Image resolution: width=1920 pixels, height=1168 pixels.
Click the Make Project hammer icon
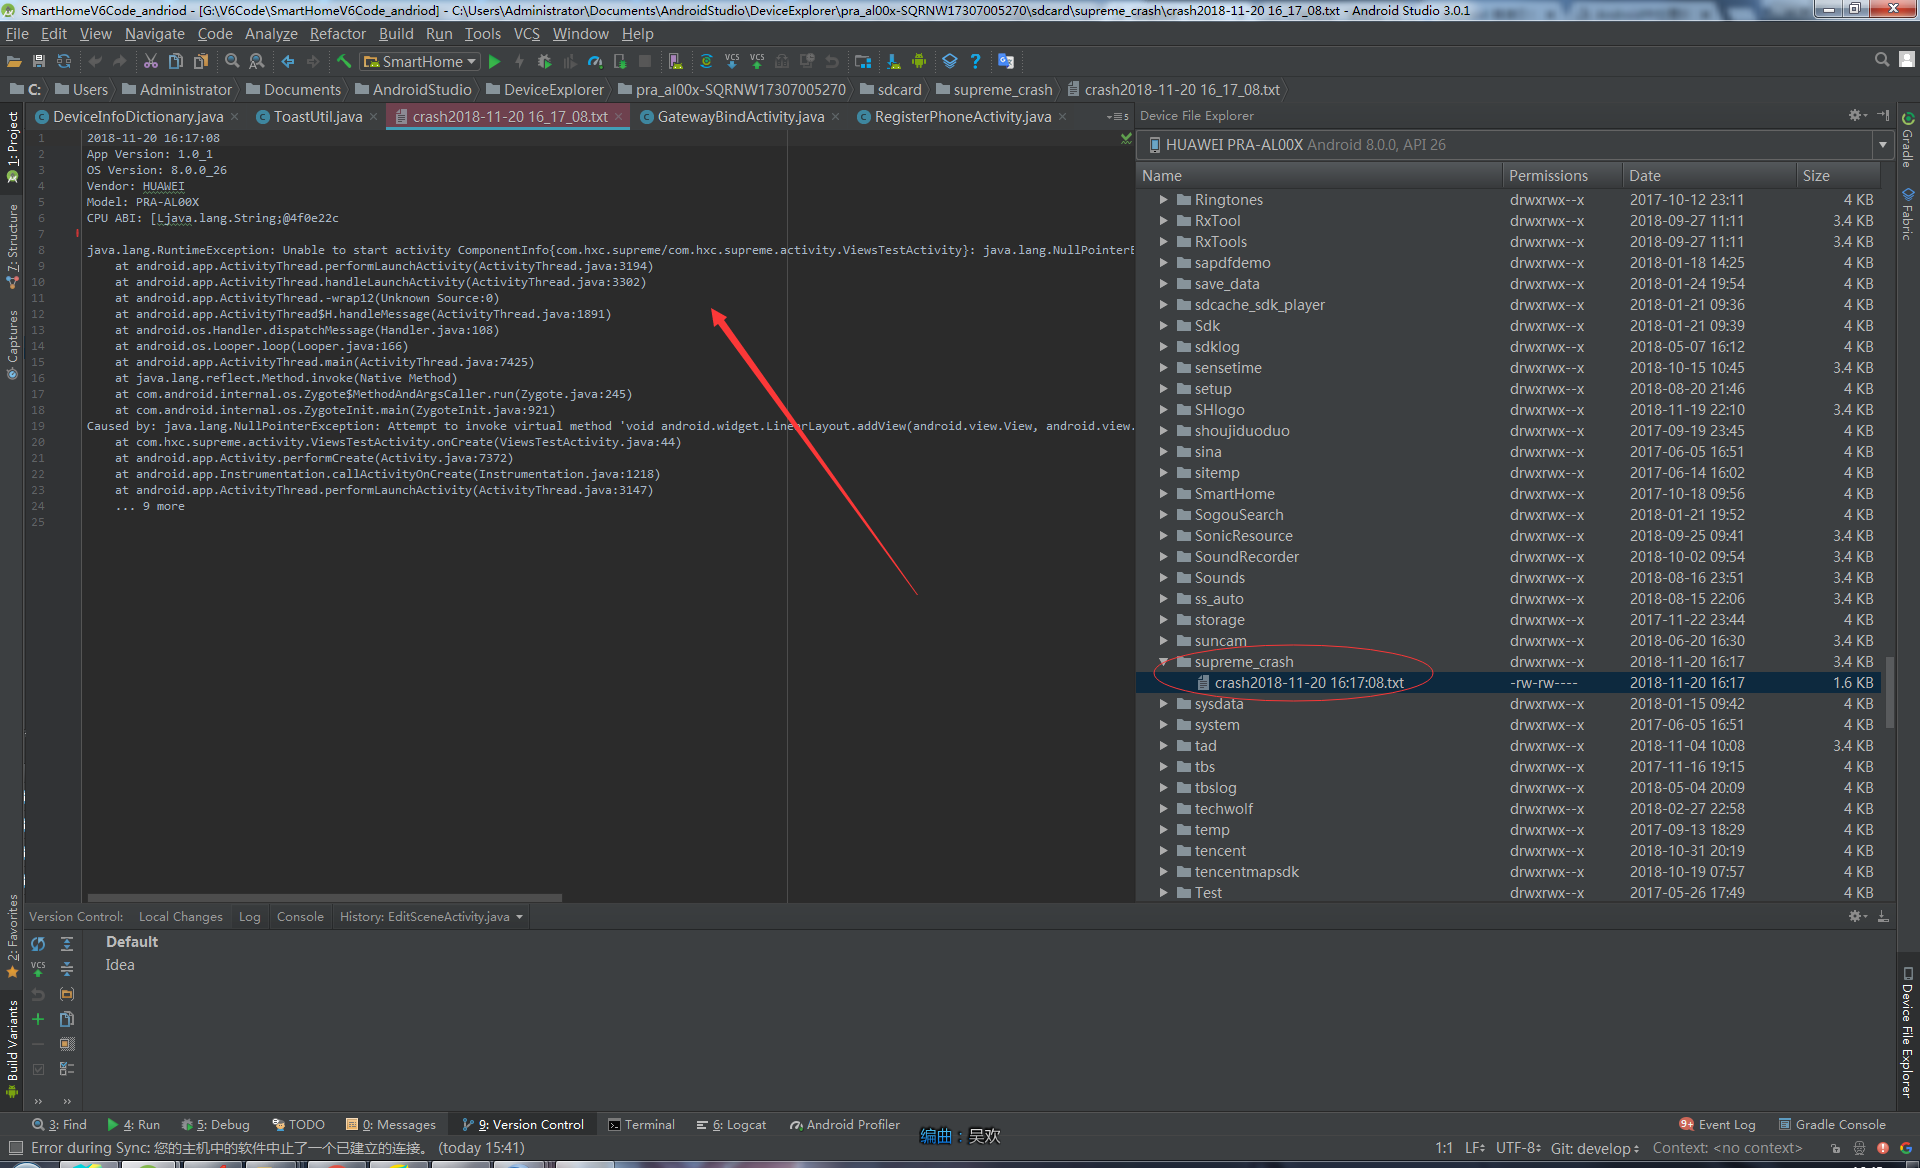coord(344,62)
